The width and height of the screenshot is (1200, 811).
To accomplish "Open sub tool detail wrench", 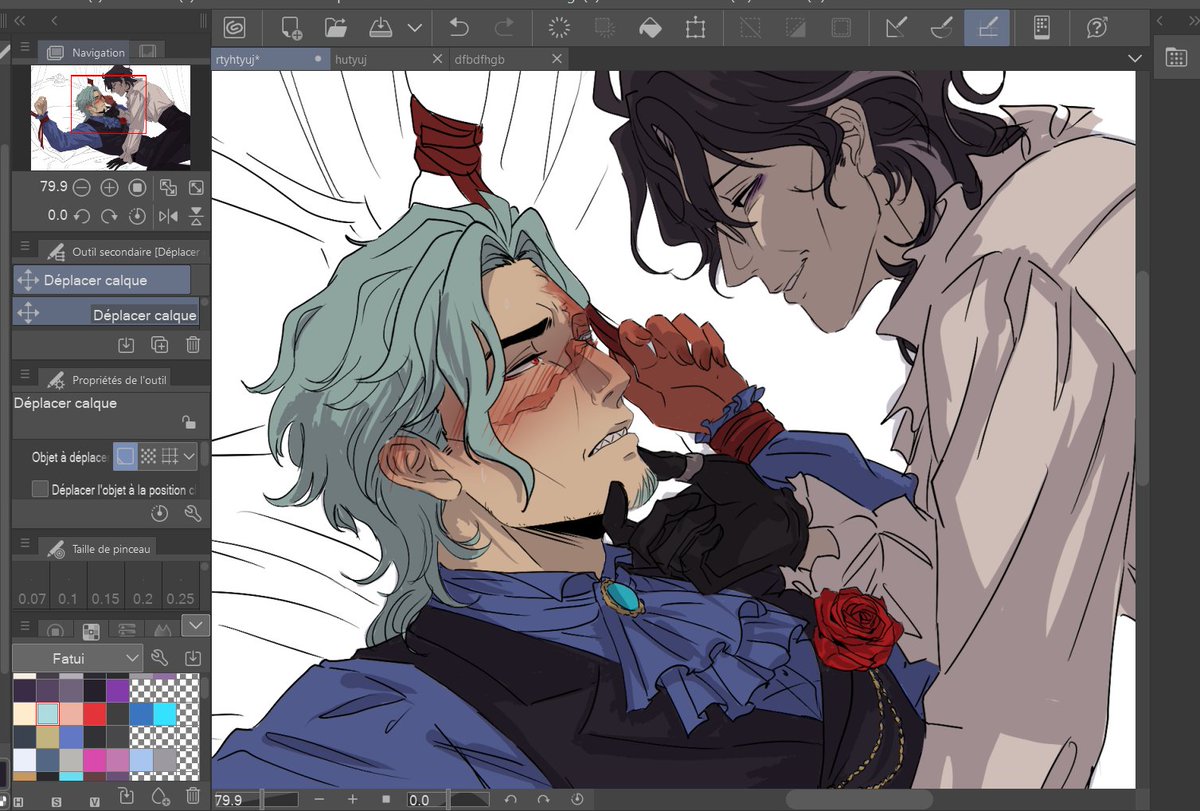I will (193, 513).
